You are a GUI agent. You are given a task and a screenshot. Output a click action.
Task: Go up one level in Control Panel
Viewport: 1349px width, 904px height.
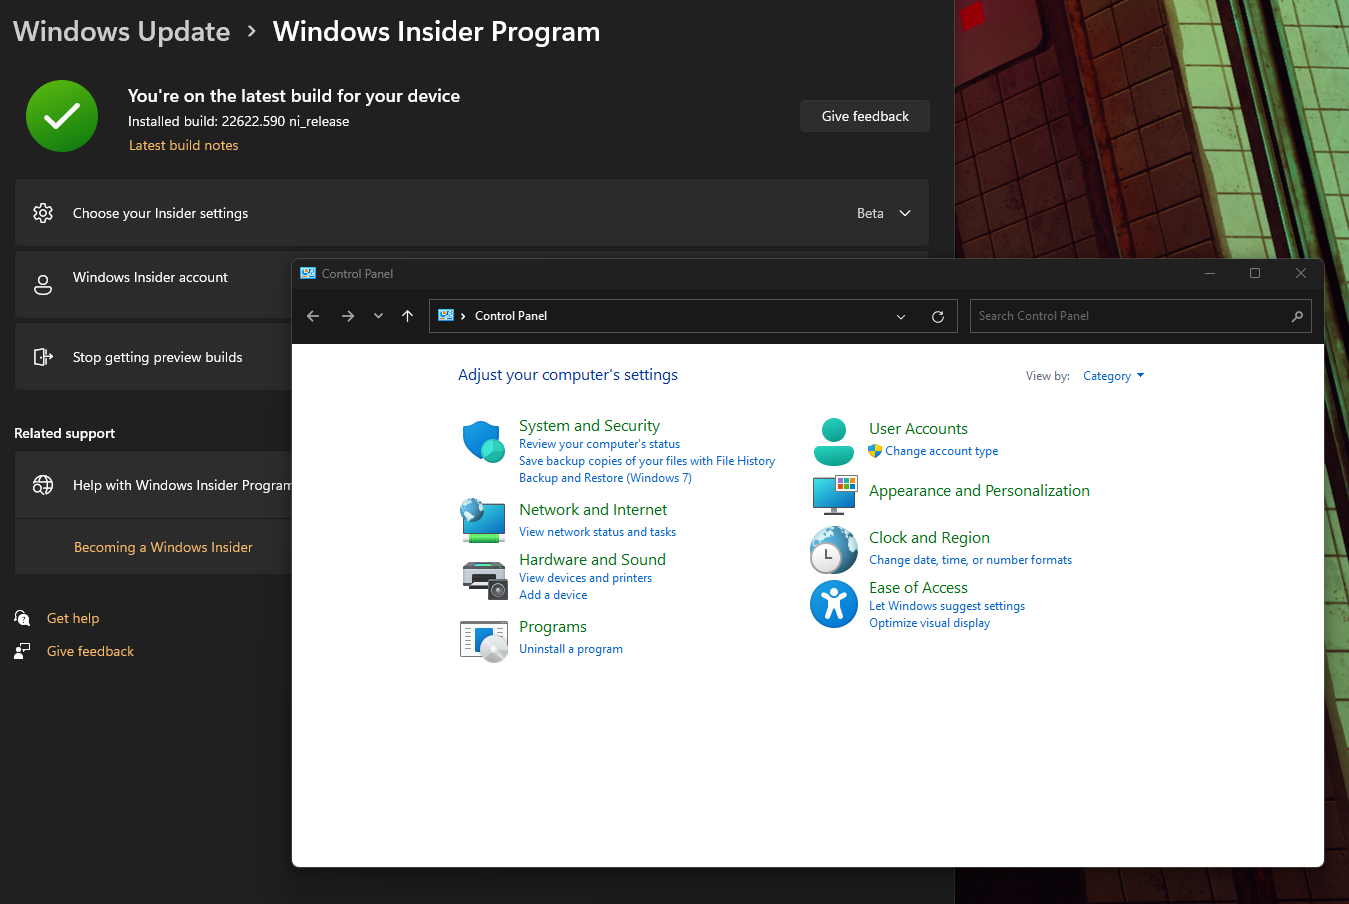pyautogui.click(x=407, y=316)
